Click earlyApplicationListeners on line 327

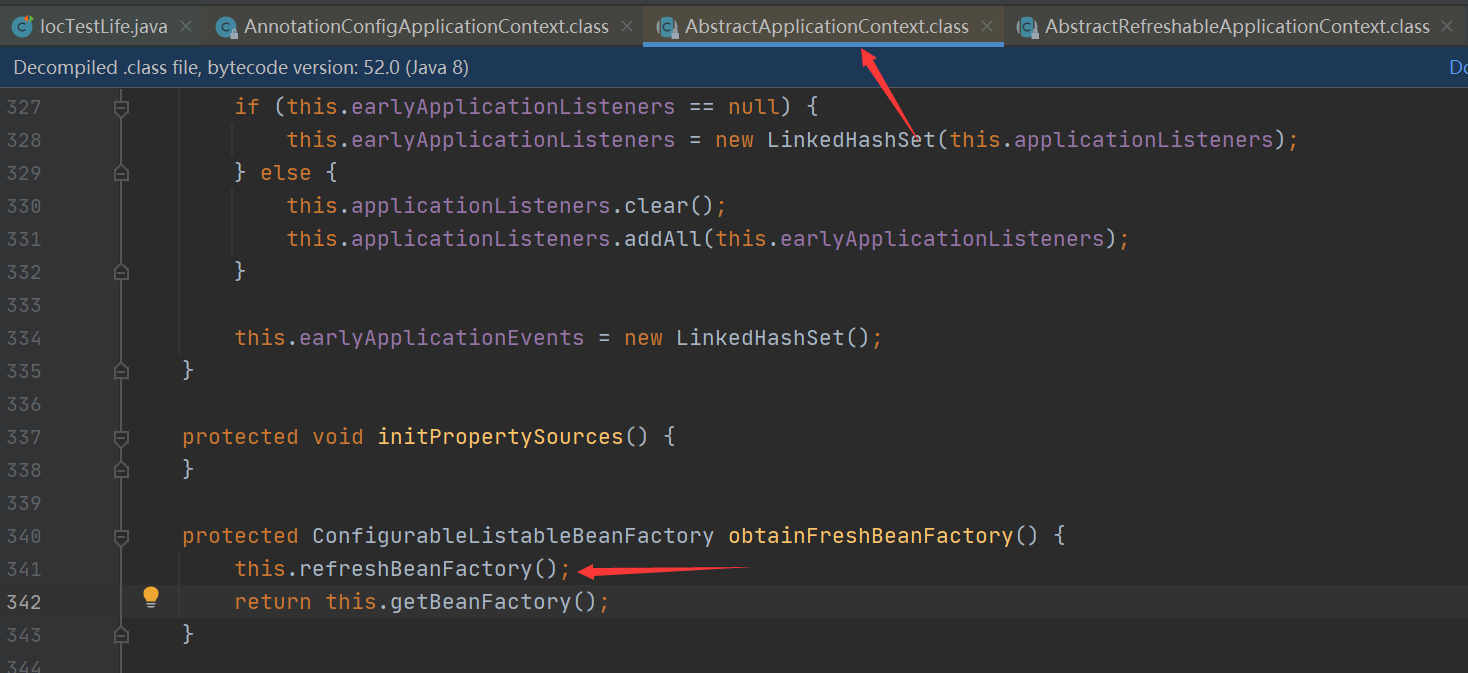pyautogui.click(x=513, y=107)
